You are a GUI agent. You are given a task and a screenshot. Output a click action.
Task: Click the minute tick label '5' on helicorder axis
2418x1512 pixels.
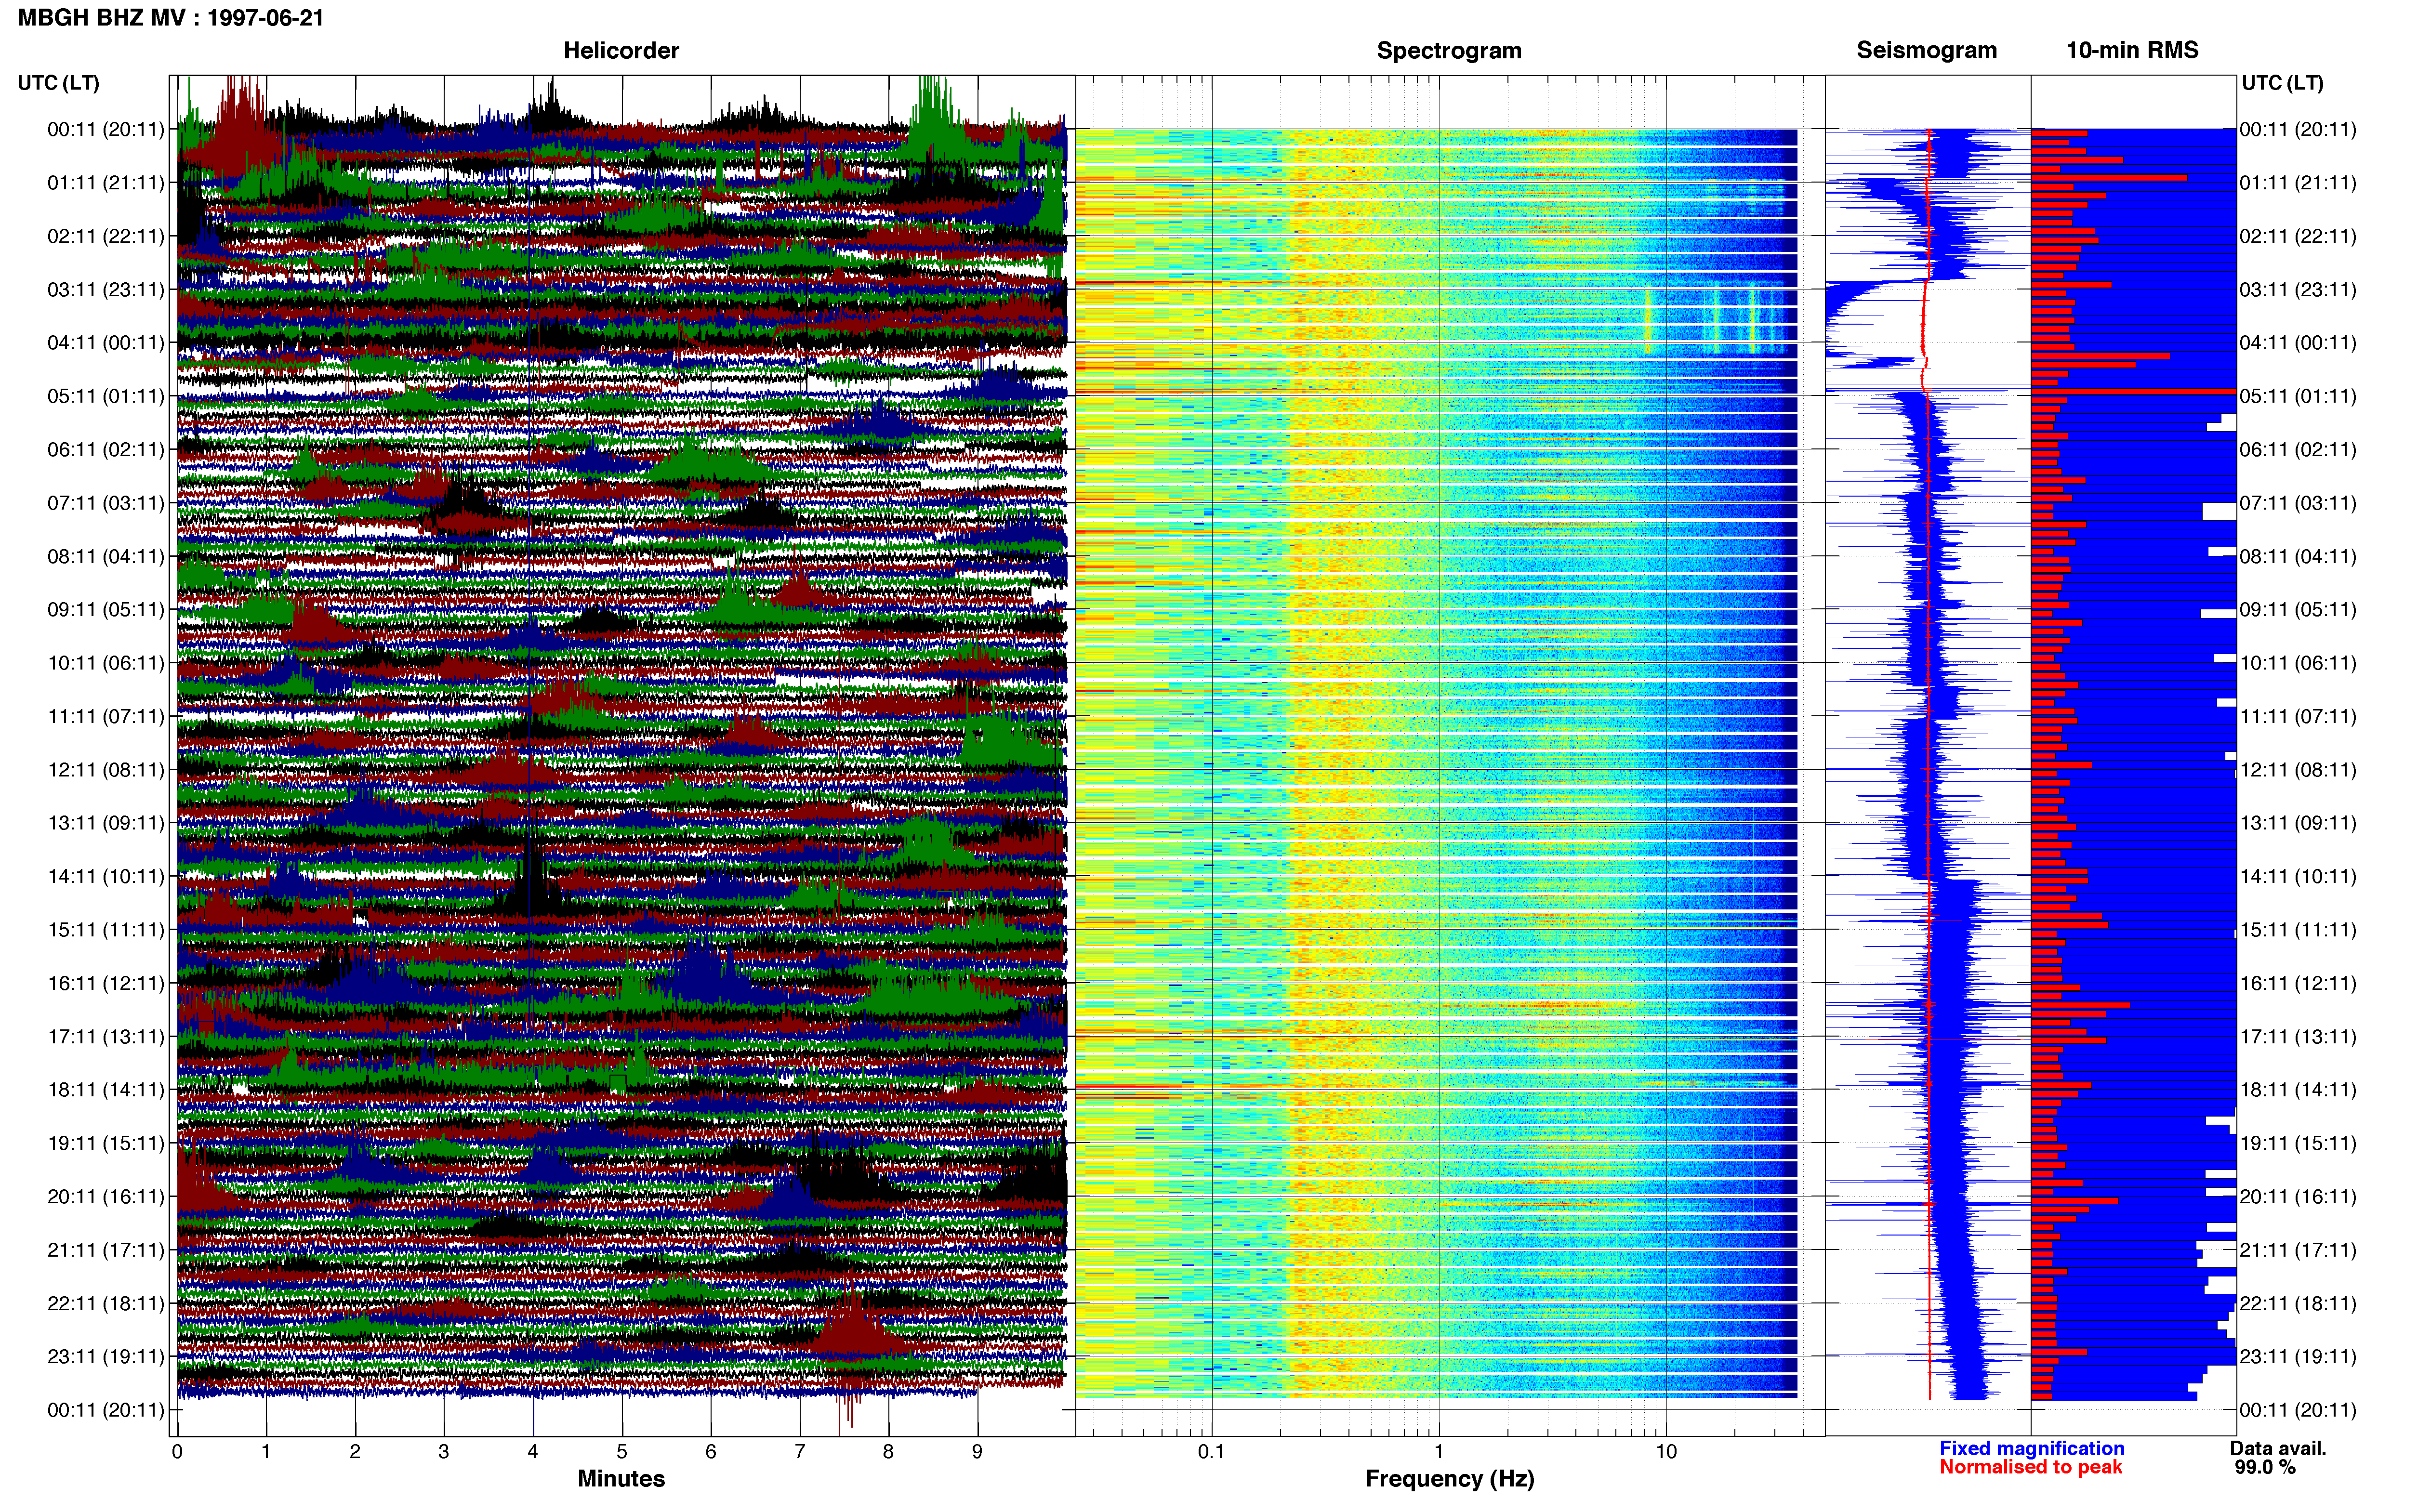click(622, 1452)
